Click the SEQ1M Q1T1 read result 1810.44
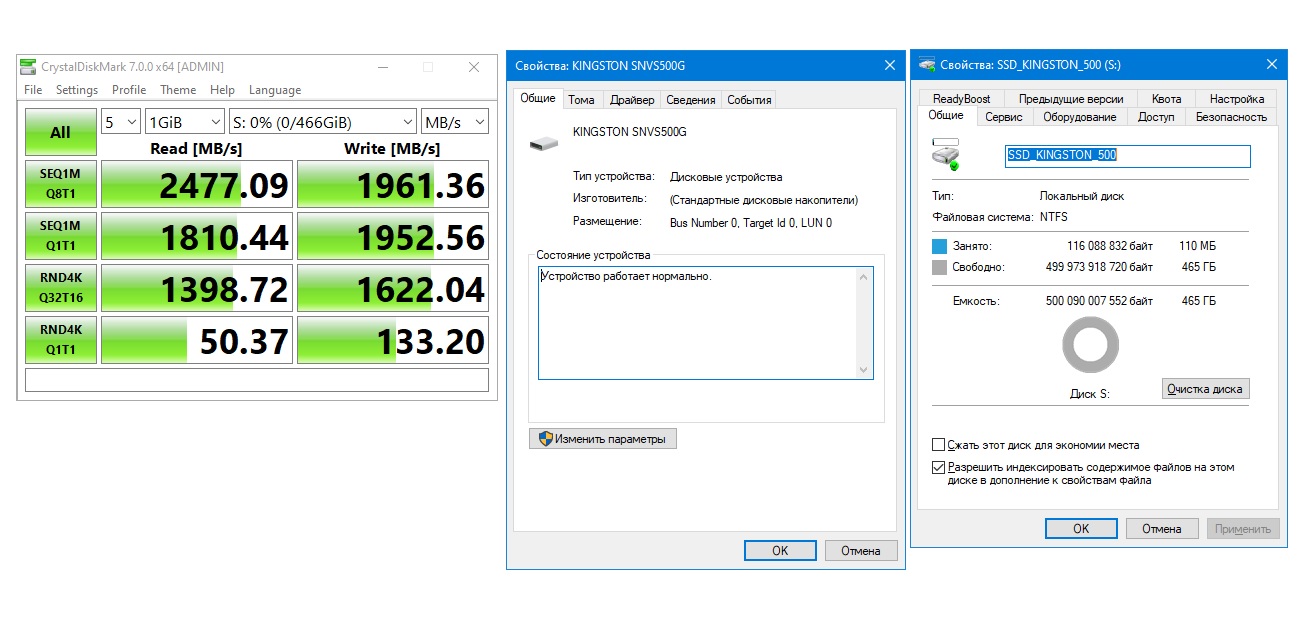Image resolution: width=1298 pixels, height=617 pixels. (x=197, y=236)
